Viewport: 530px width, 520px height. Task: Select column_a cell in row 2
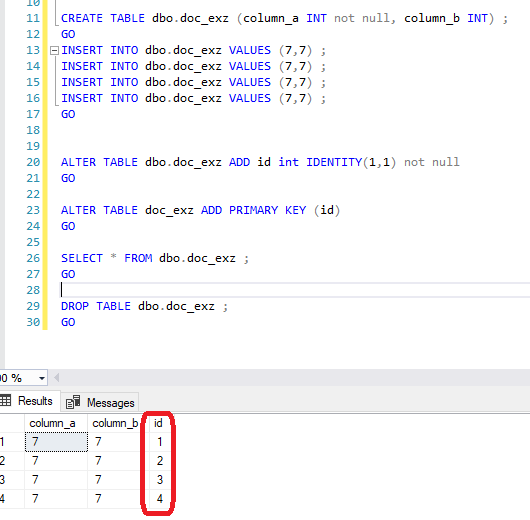pyautogui.click(x=56, y=460)
